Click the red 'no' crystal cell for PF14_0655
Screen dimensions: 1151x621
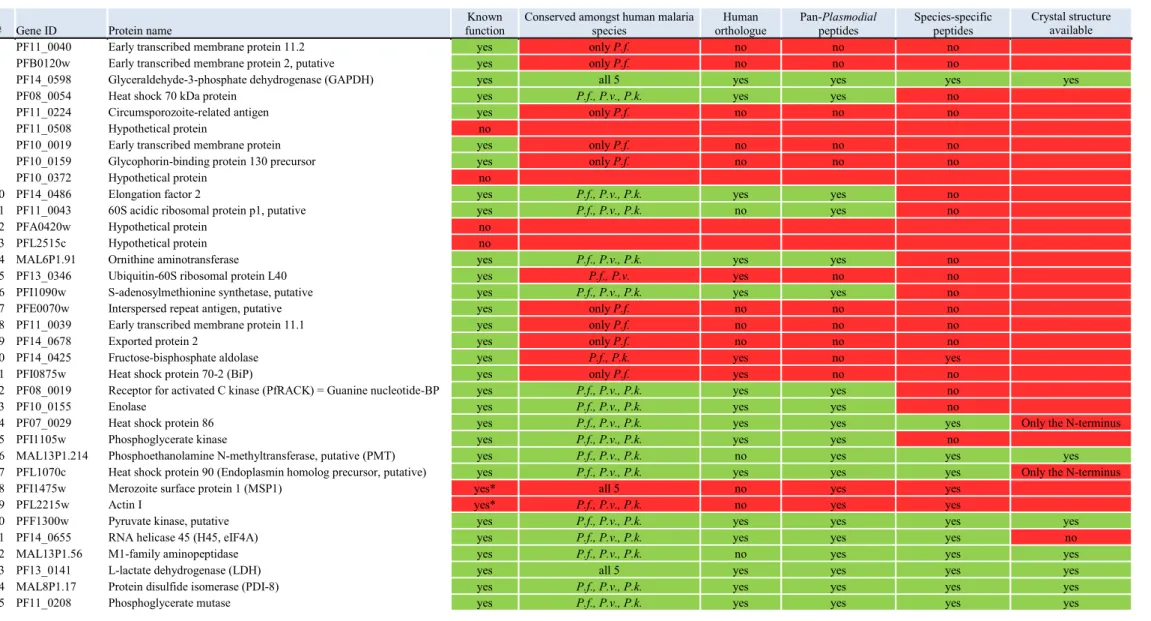1070,537
